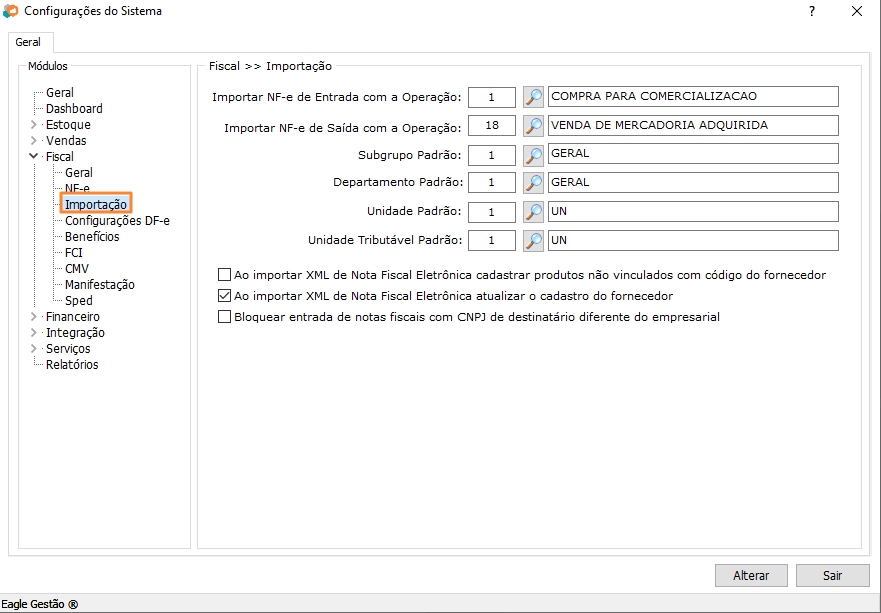Select Dashboard in the modules tree
The image size is (881, 613).
tap(74, 108)
